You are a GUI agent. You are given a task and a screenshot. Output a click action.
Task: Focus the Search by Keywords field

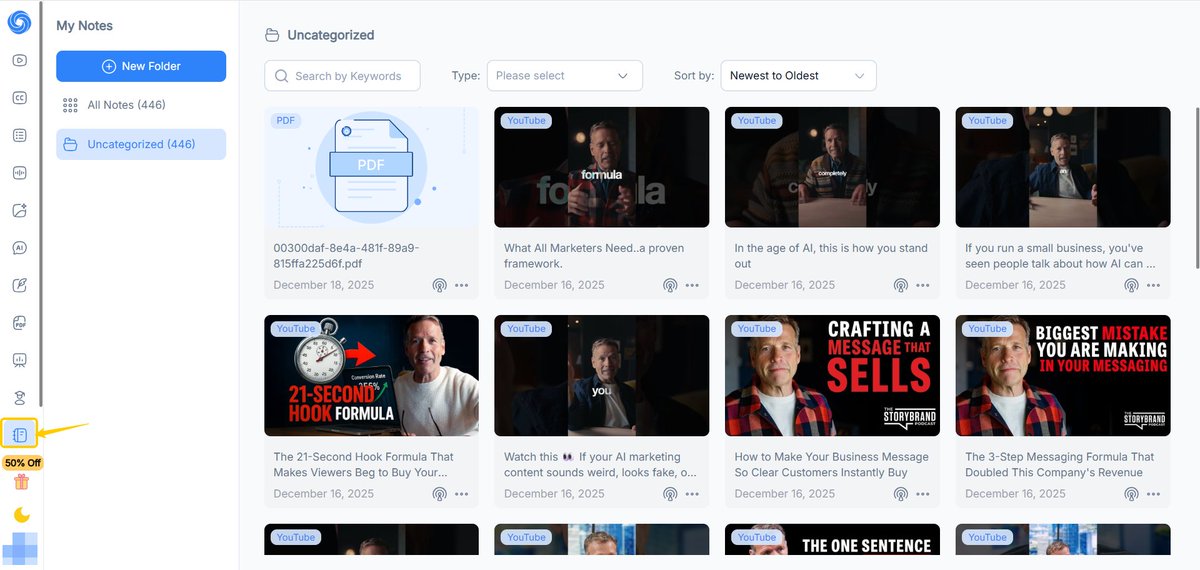click(x=342, y=76)
